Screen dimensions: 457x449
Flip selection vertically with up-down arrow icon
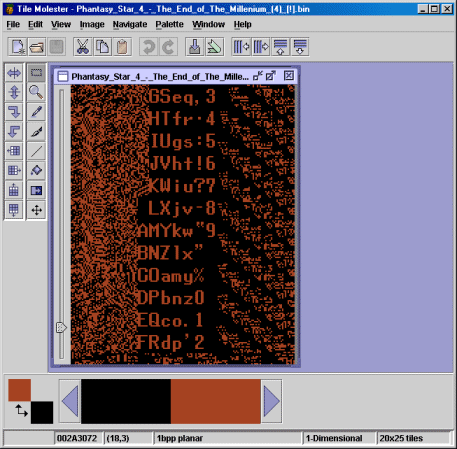[x=14, y=92]
